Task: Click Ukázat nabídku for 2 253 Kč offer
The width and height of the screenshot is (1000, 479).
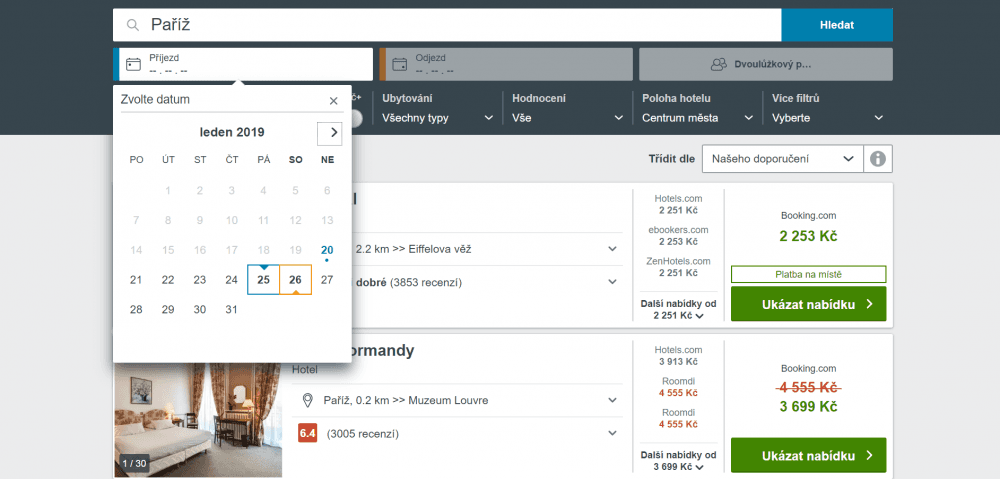Action: (808, 304)
